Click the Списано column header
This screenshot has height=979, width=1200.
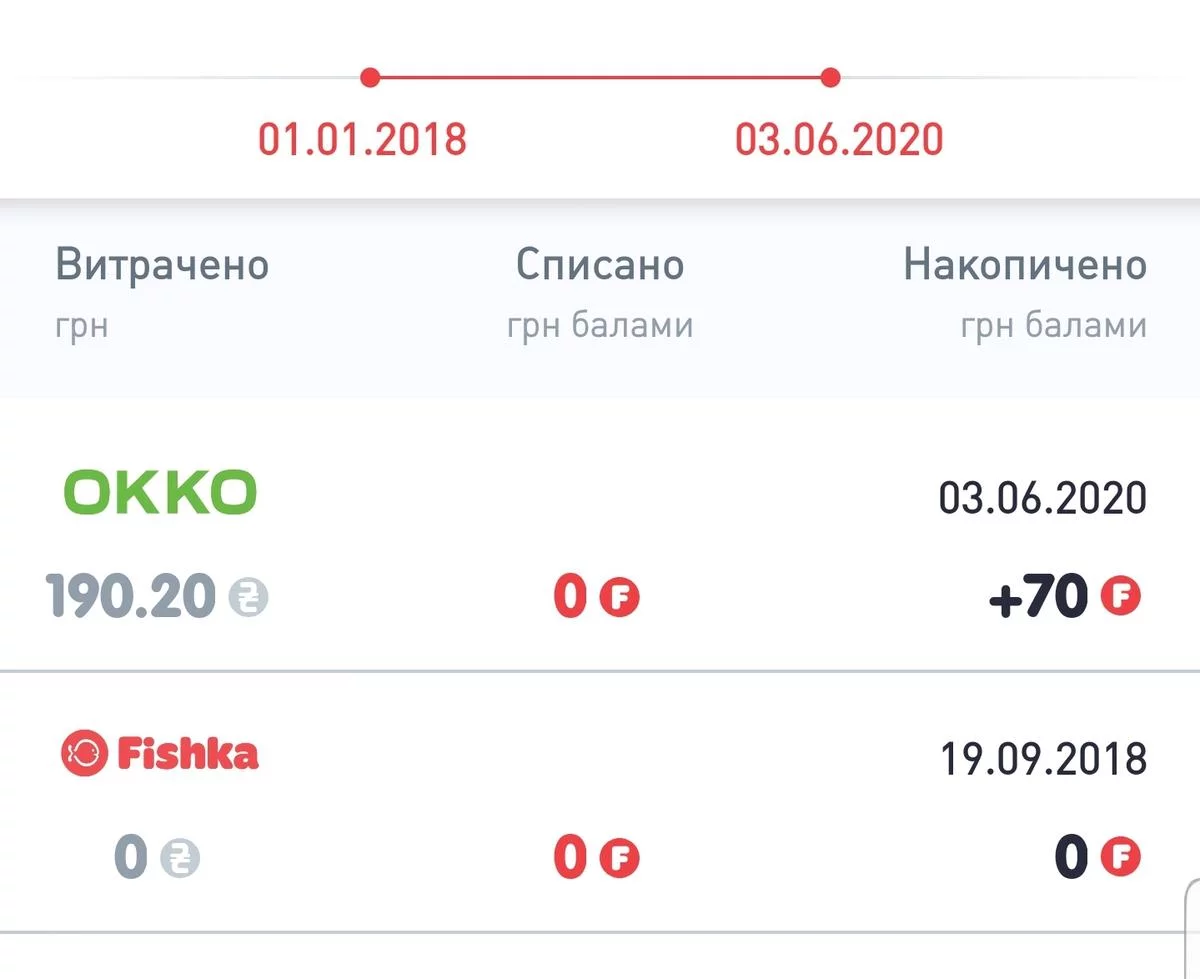[600, 265]
